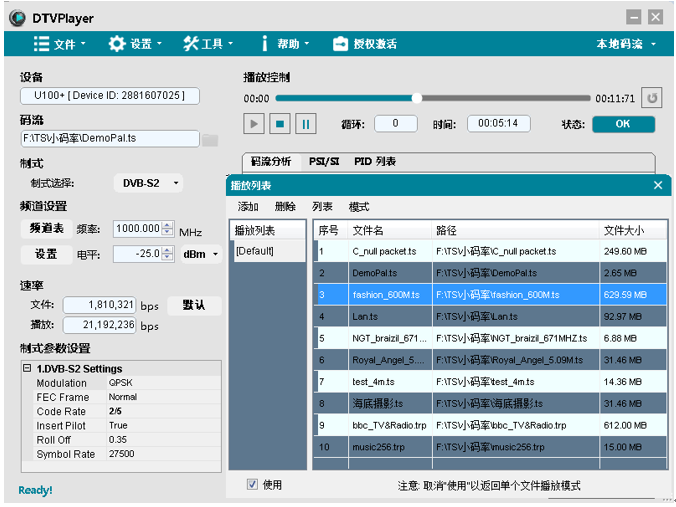Click the pause playback button
Image resolution: width=676 pixels, height=507 pixels.
(306, 124)
